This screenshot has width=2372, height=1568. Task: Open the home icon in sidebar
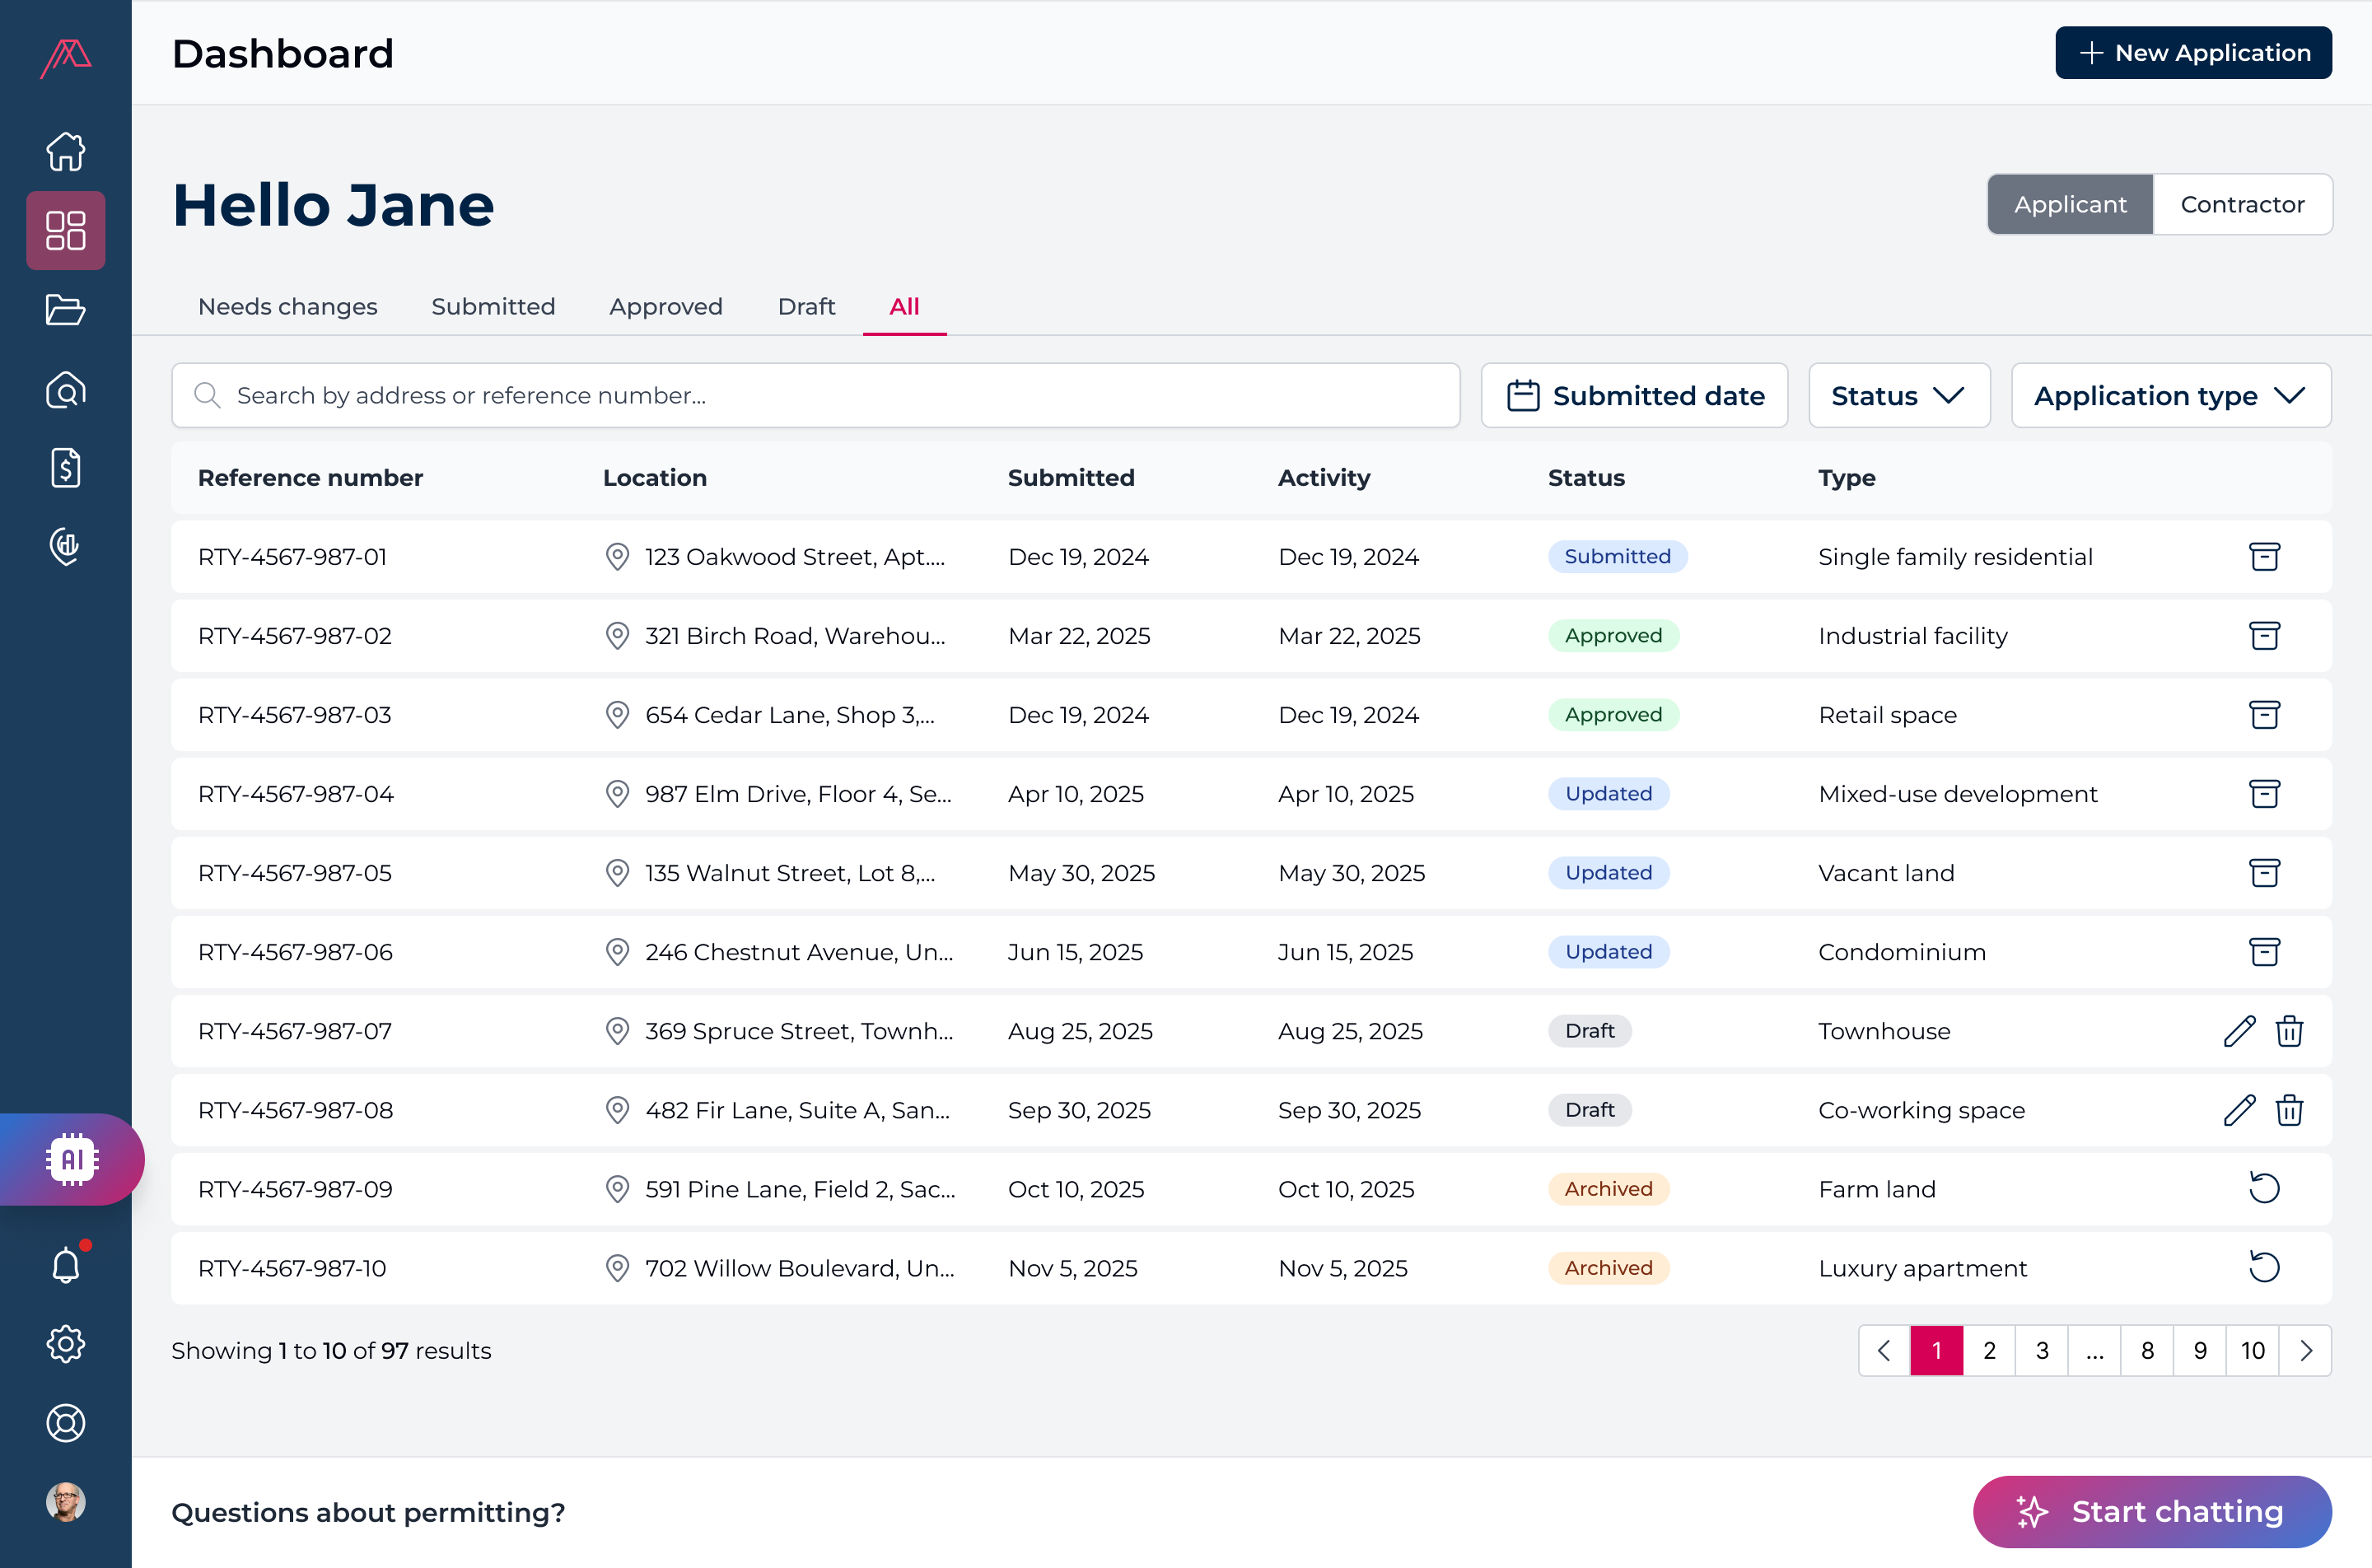tap(65, 152)
